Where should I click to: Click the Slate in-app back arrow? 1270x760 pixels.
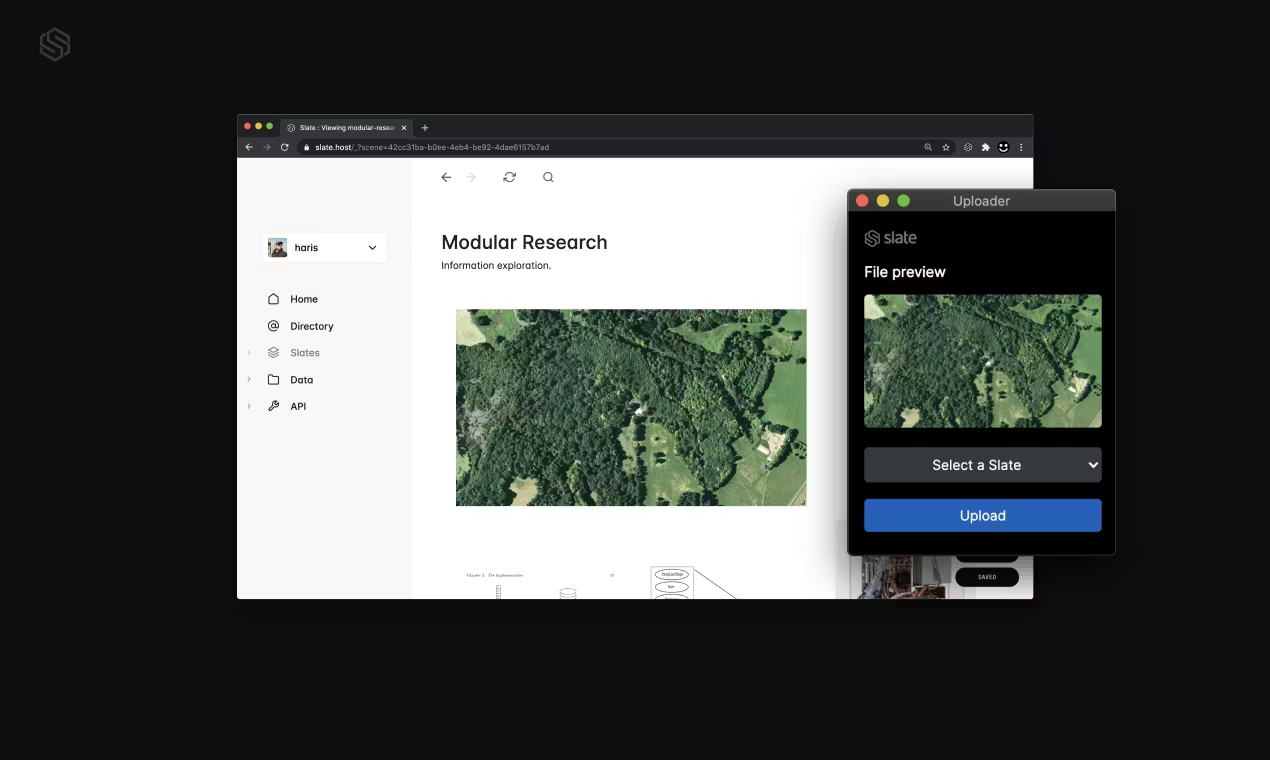(446, 177)
